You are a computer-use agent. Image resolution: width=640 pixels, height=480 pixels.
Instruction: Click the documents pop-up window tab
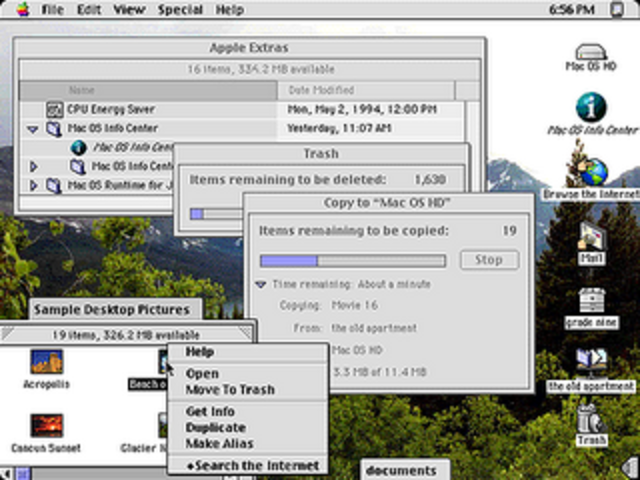tap(404, 470)
